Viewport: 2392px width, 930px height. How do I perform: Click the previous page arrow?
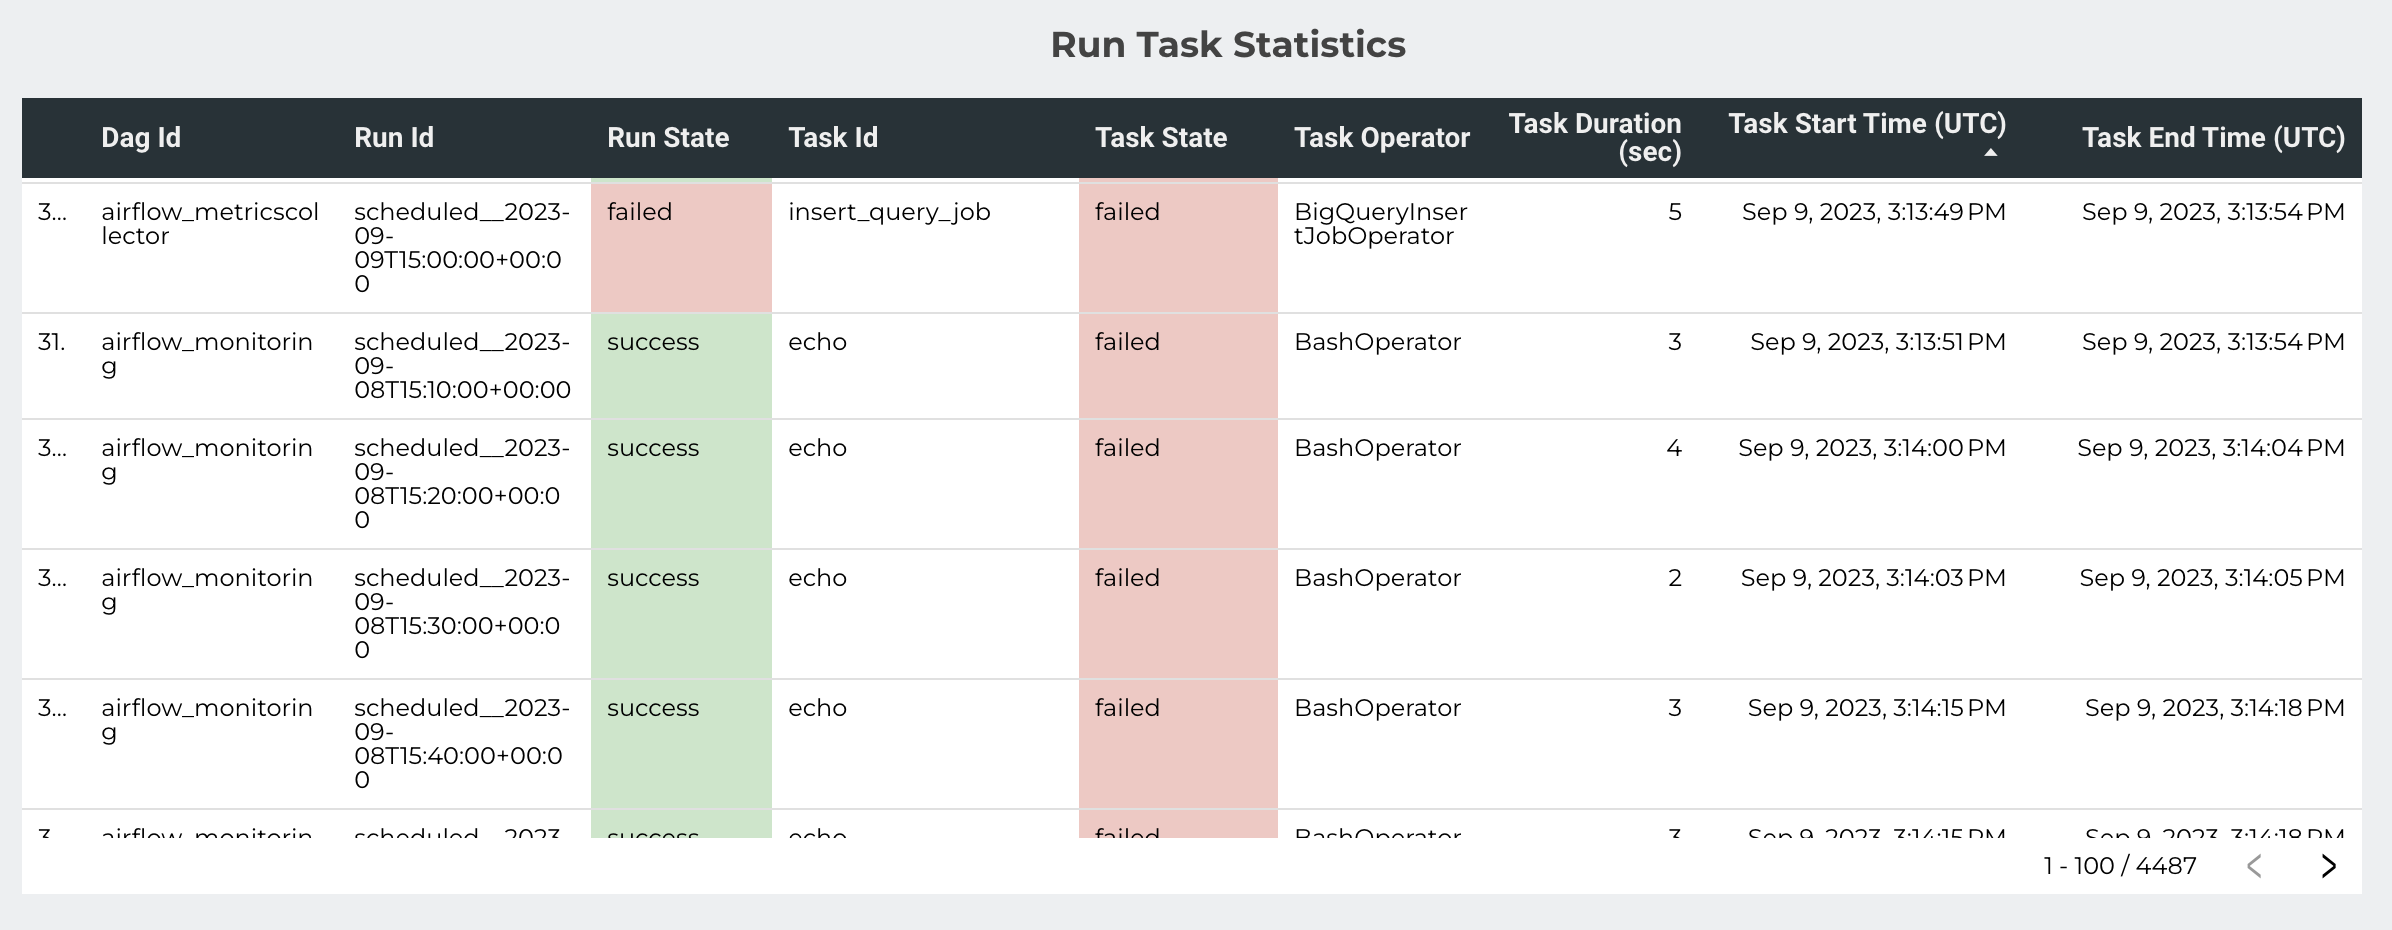tap(2254, 866)
